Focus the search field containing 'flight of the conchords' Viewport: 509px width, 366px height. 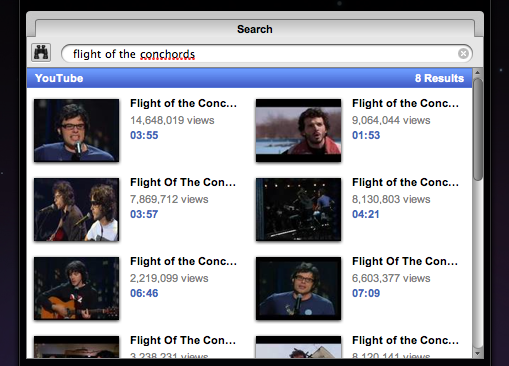pos(267,53)
